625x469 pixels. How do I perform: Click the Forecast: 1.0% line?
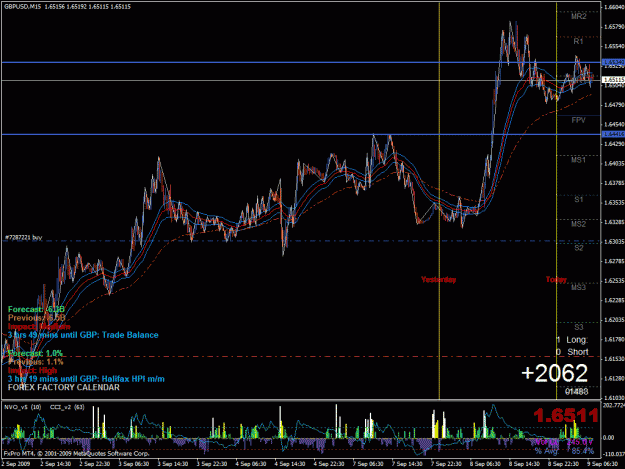click(x=35, y=353)
